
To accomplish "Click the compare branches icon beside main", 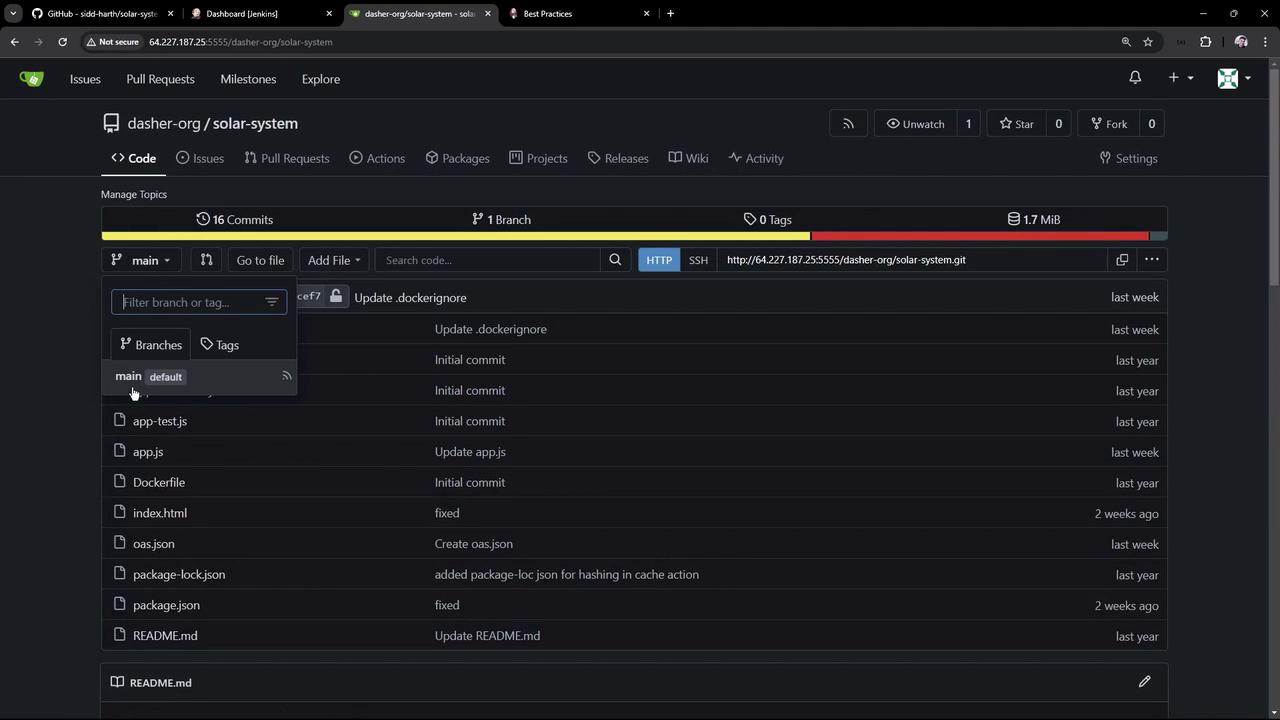I will point(206,260).
